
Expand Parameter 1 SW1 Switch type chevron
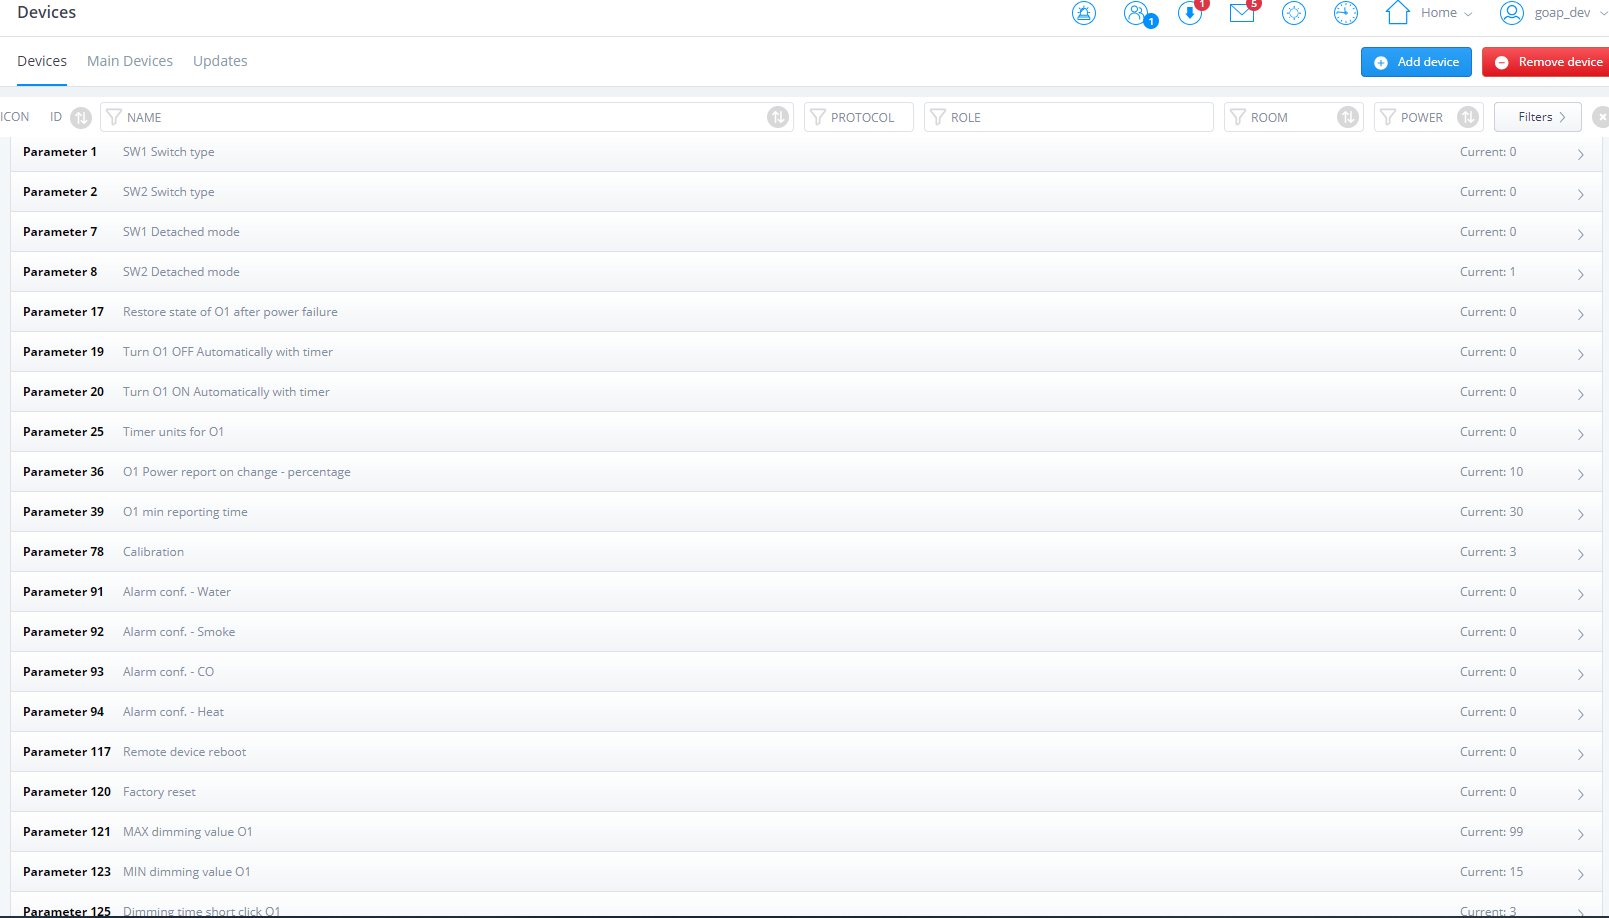[1580, 154]
